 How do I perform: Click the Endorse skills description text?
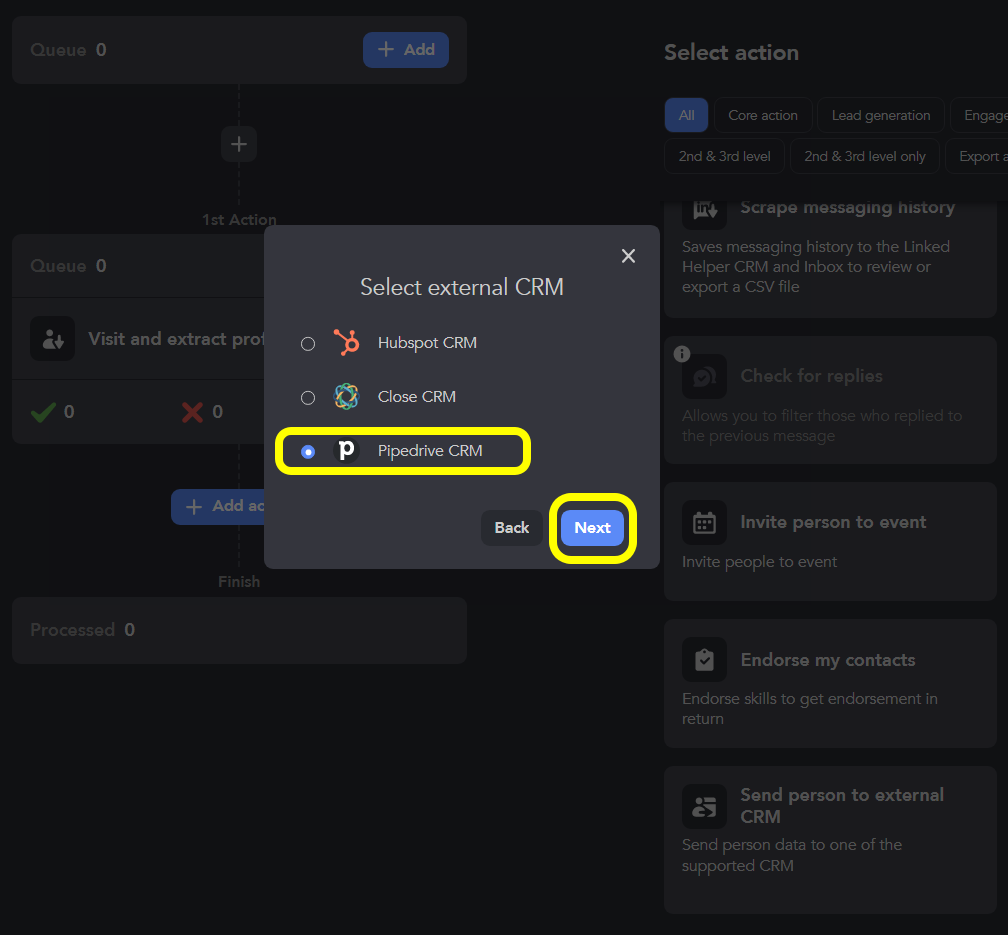click(x=810, y=709)
